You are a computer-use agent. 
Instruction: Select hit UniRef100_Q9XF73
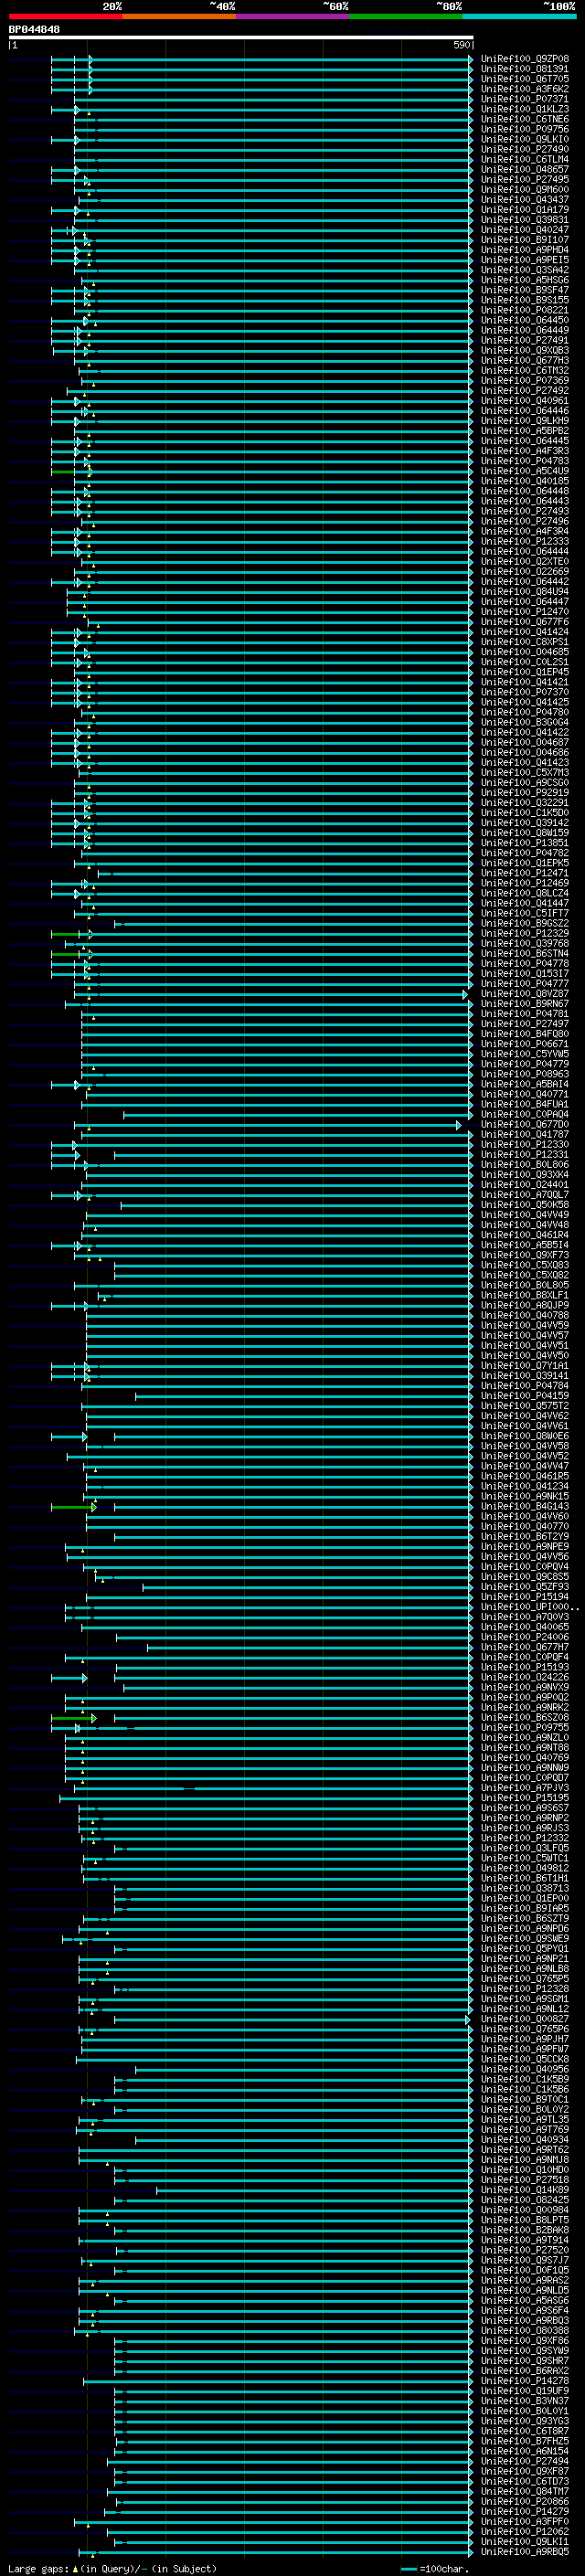[x=525, y=1255]
